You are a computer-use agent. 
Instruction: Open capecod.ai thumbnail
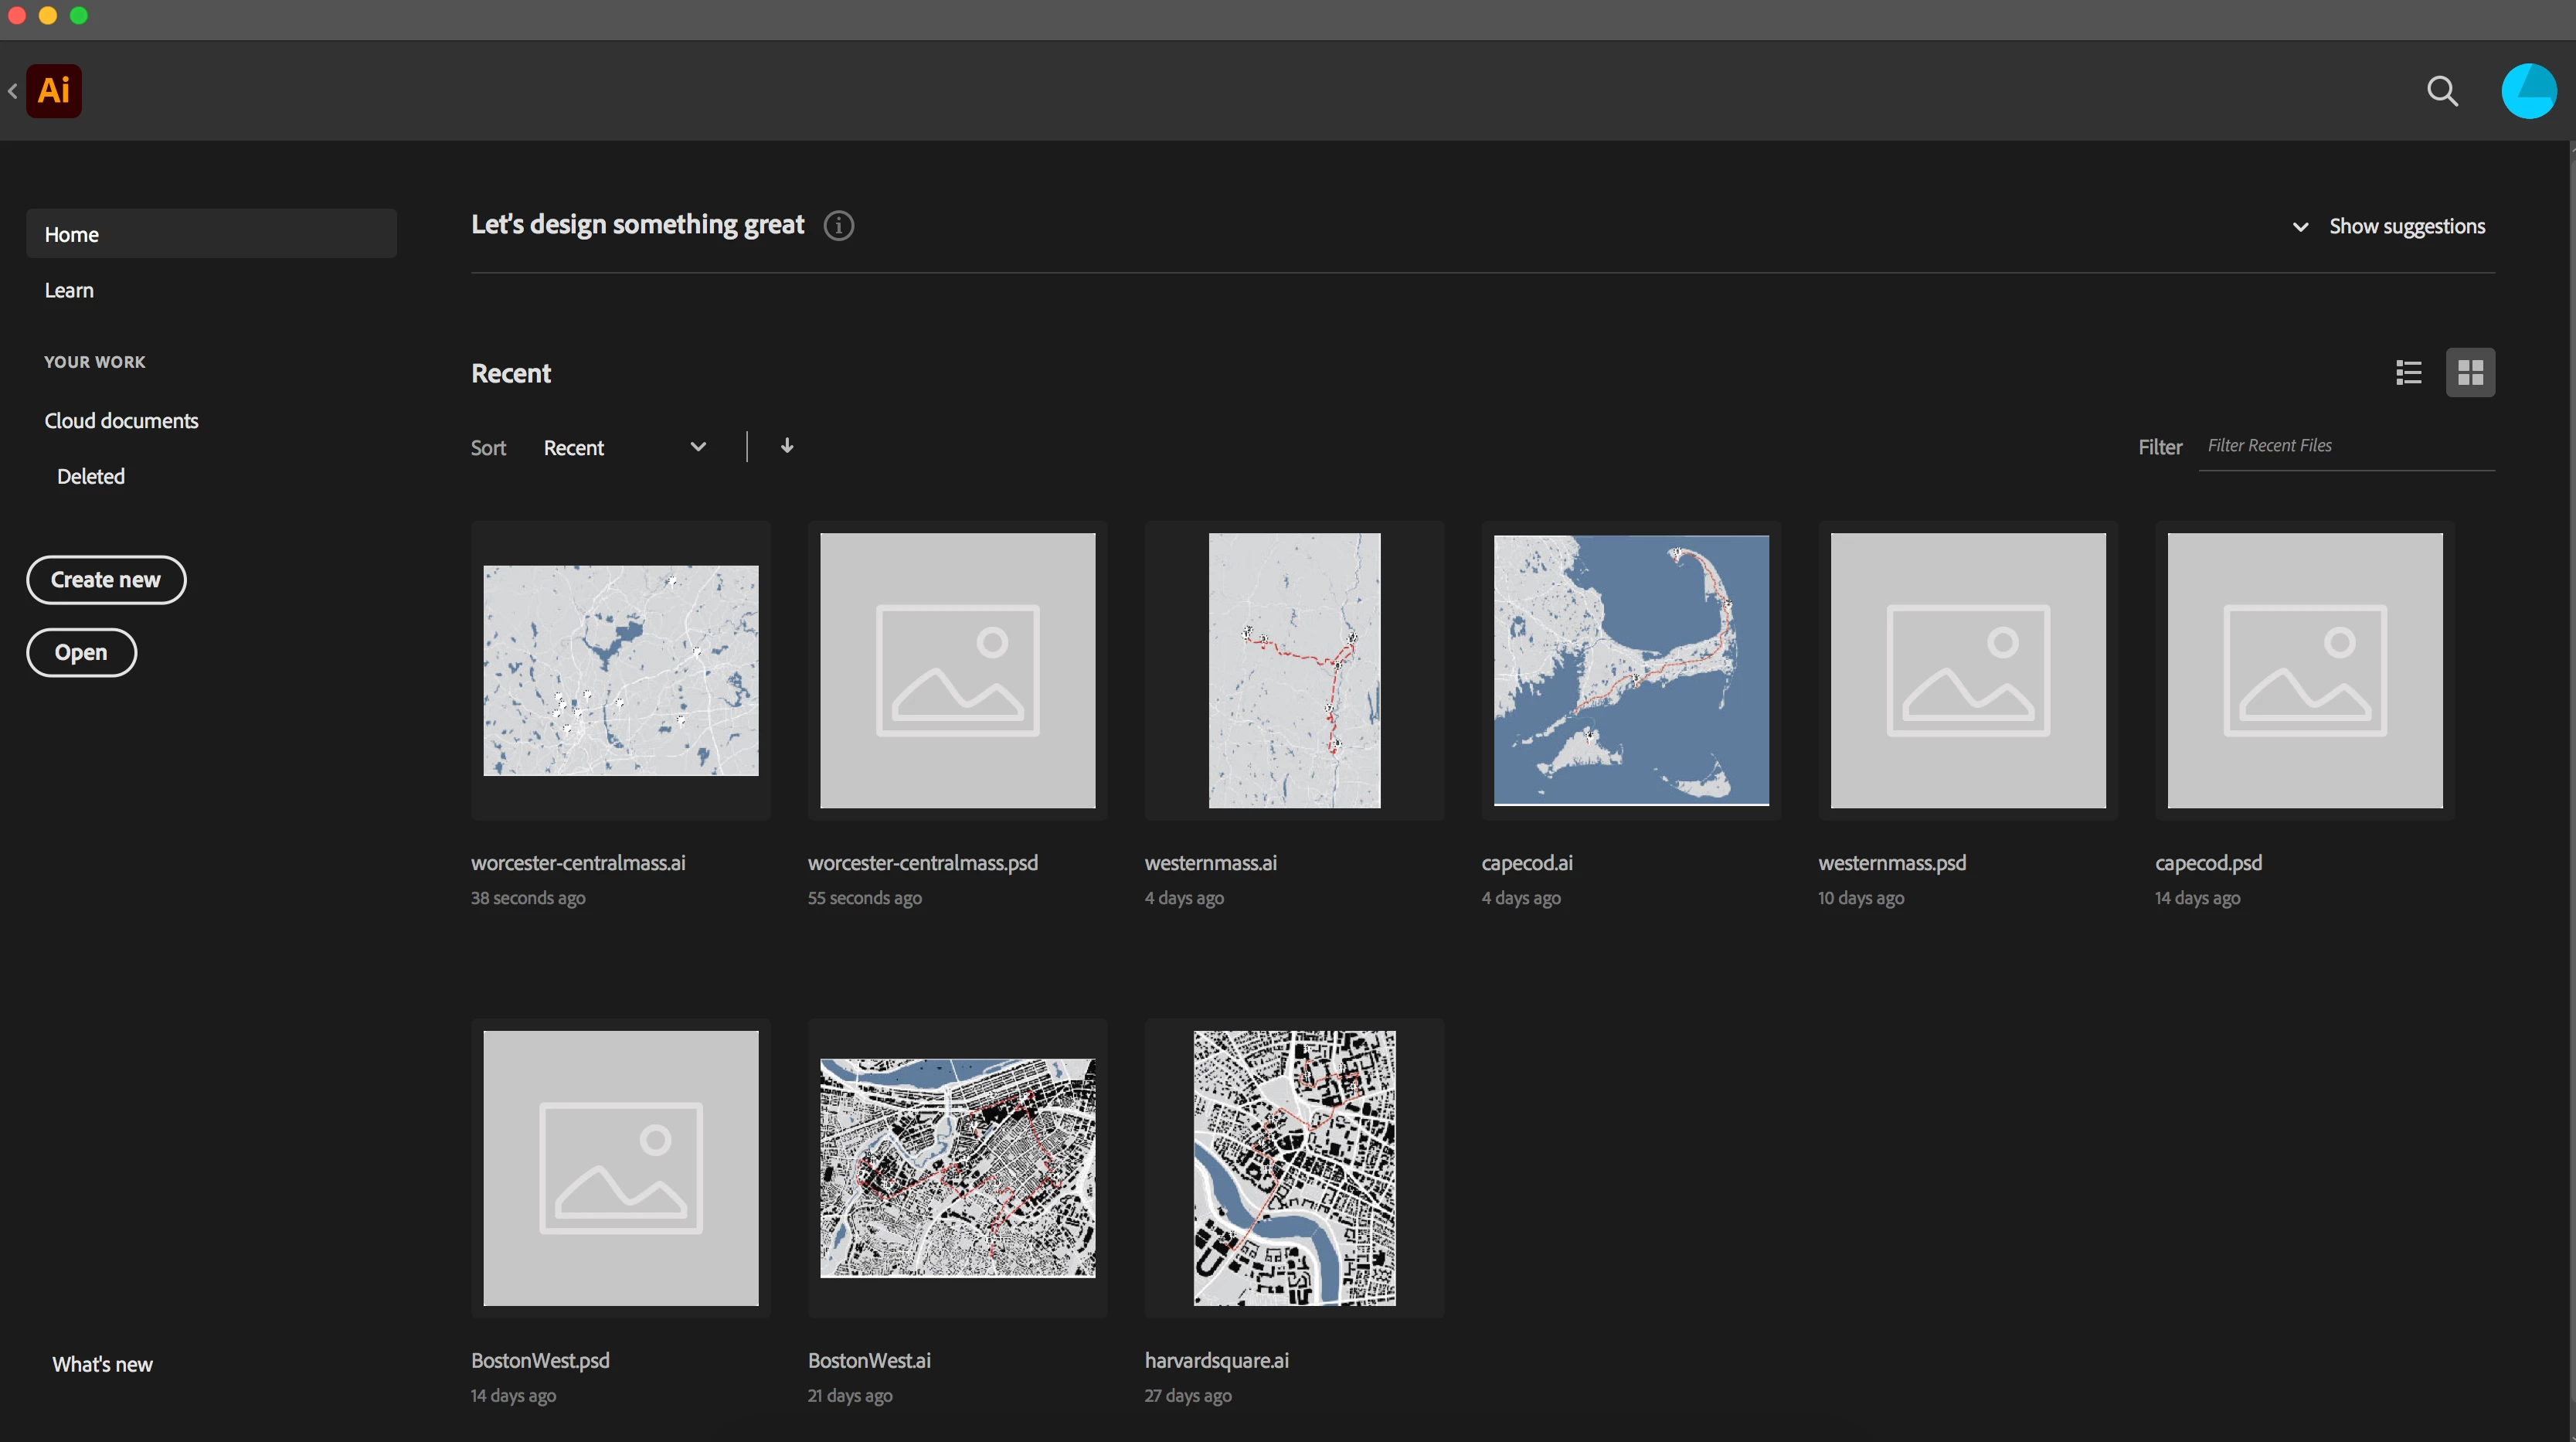[1630, 670]
